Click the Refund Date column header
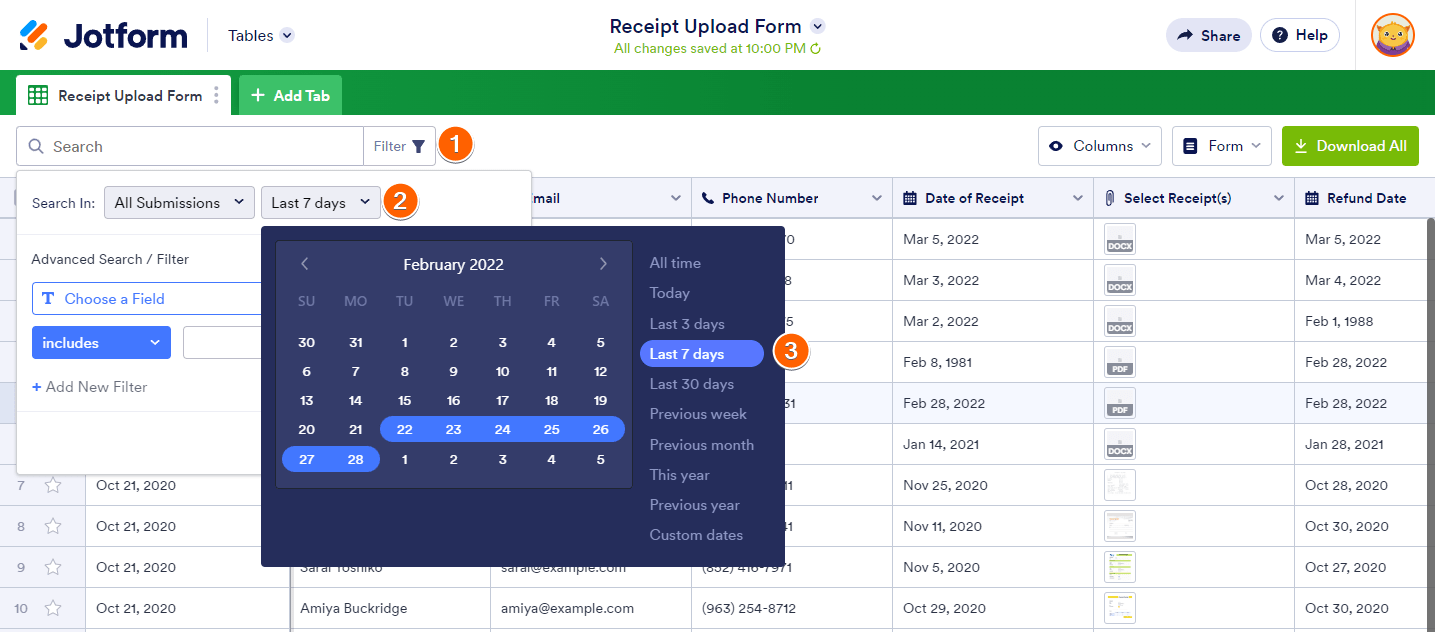 1365,198
